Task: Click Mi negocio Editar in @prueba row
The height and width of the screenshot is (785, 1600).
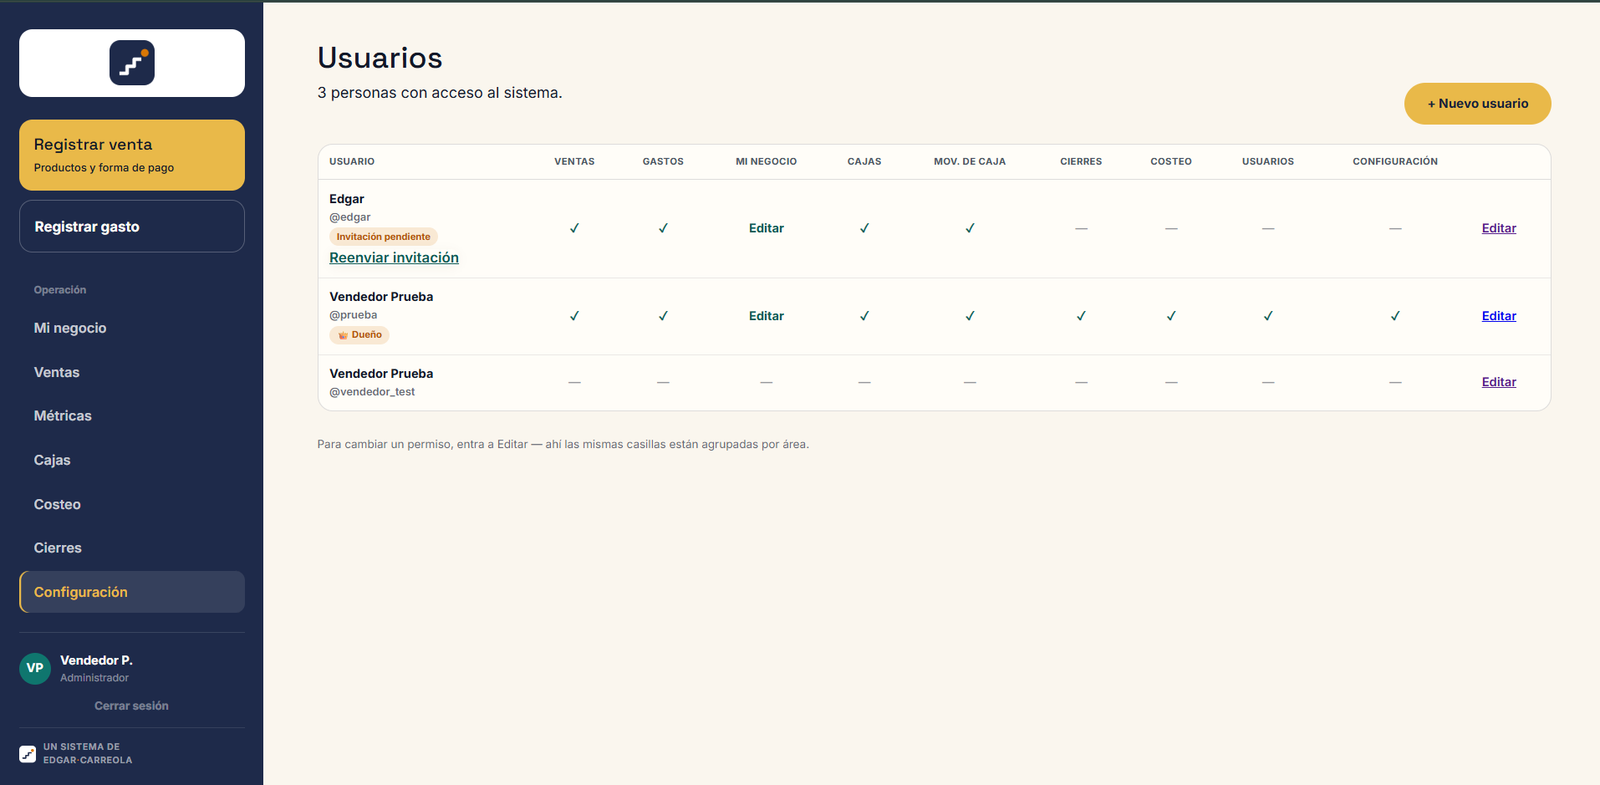Action: coord(766,316)
